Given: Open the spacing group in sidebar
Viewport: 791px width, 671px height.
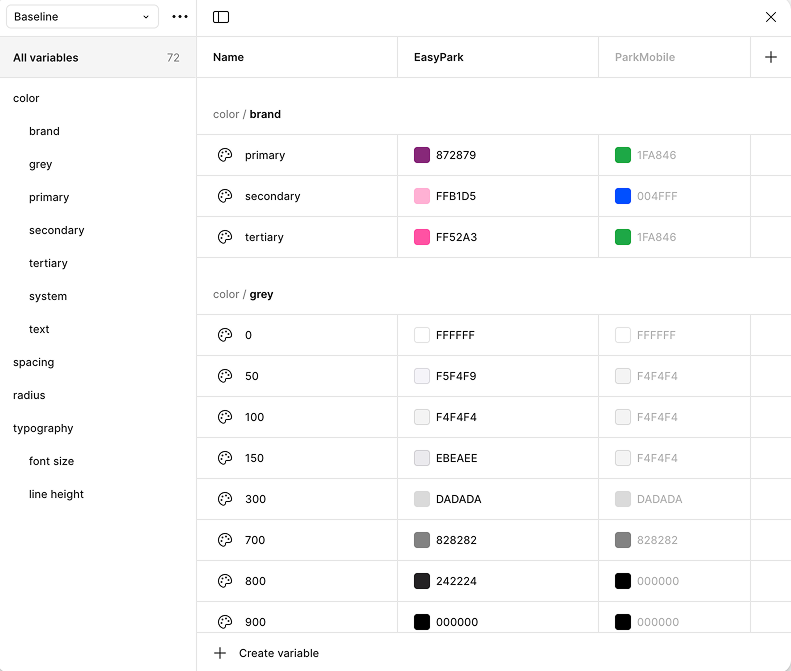Looking at the screenshot, I should (x=33, y=362).
